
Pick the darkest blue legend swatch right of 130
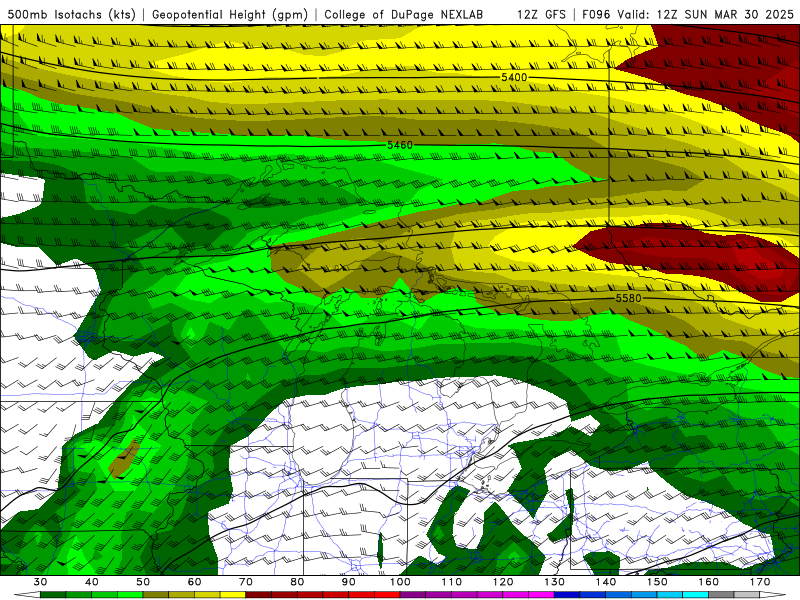click(567, 595)
